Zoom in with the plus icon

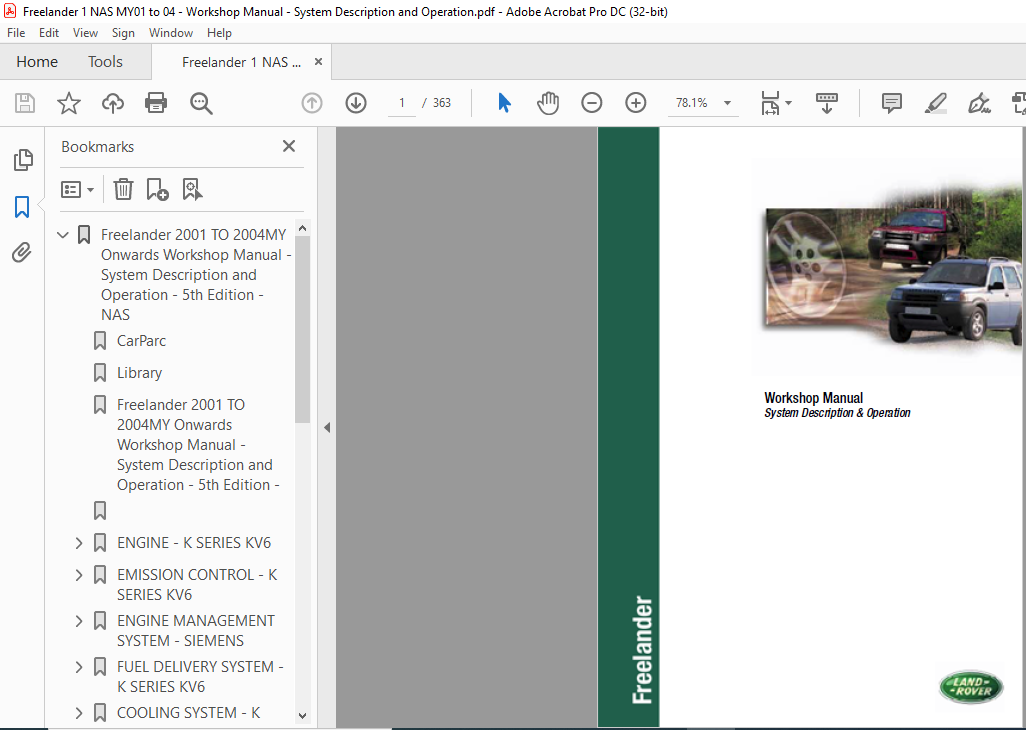pyautogui.click(x=635, y=103)
